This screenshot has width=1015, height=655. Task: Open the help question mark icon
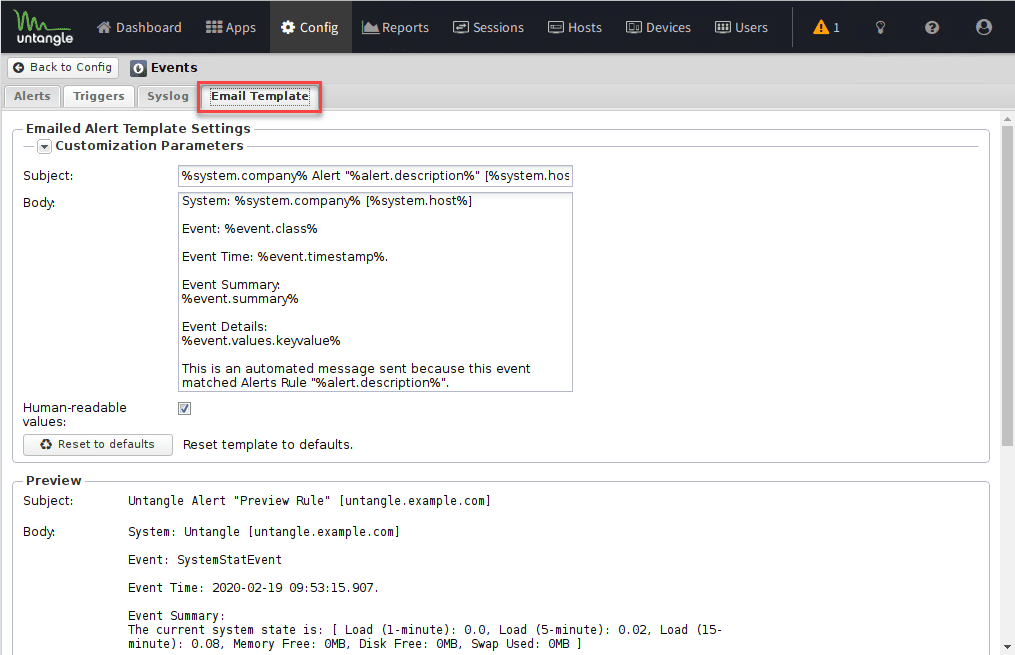(932, 27)
